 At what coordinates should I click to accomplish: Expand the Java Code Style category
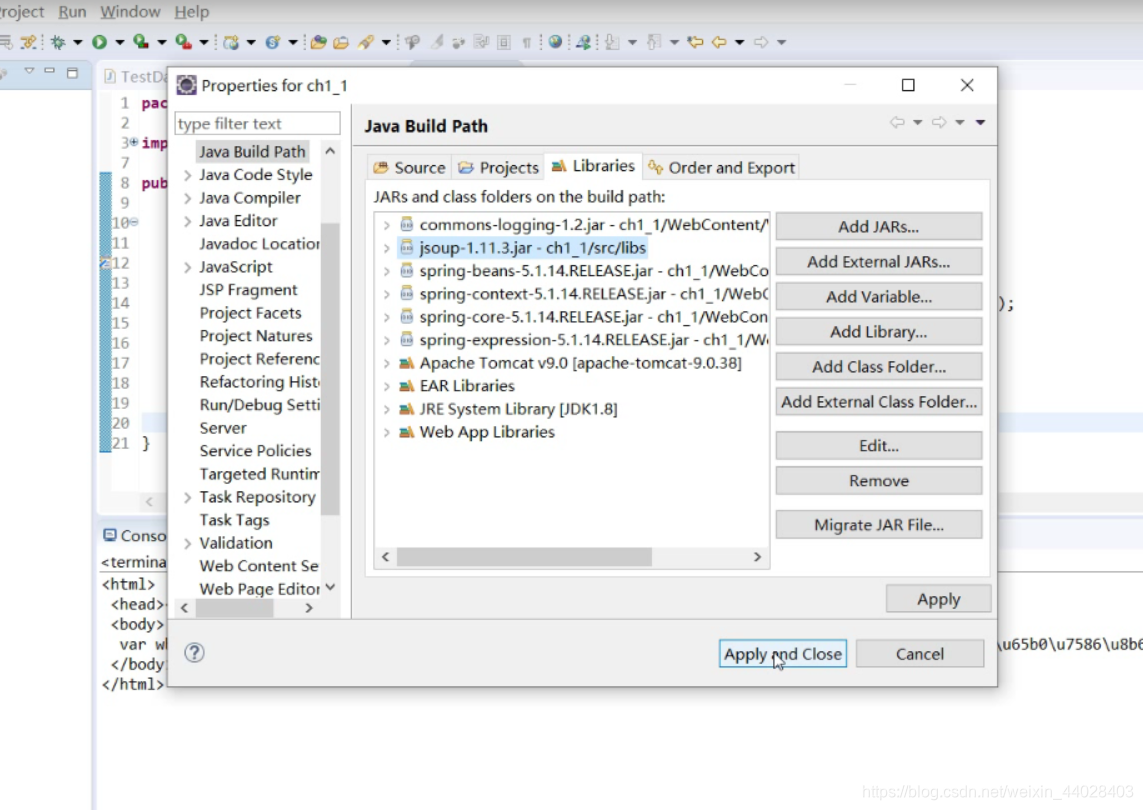pos(187,175)
